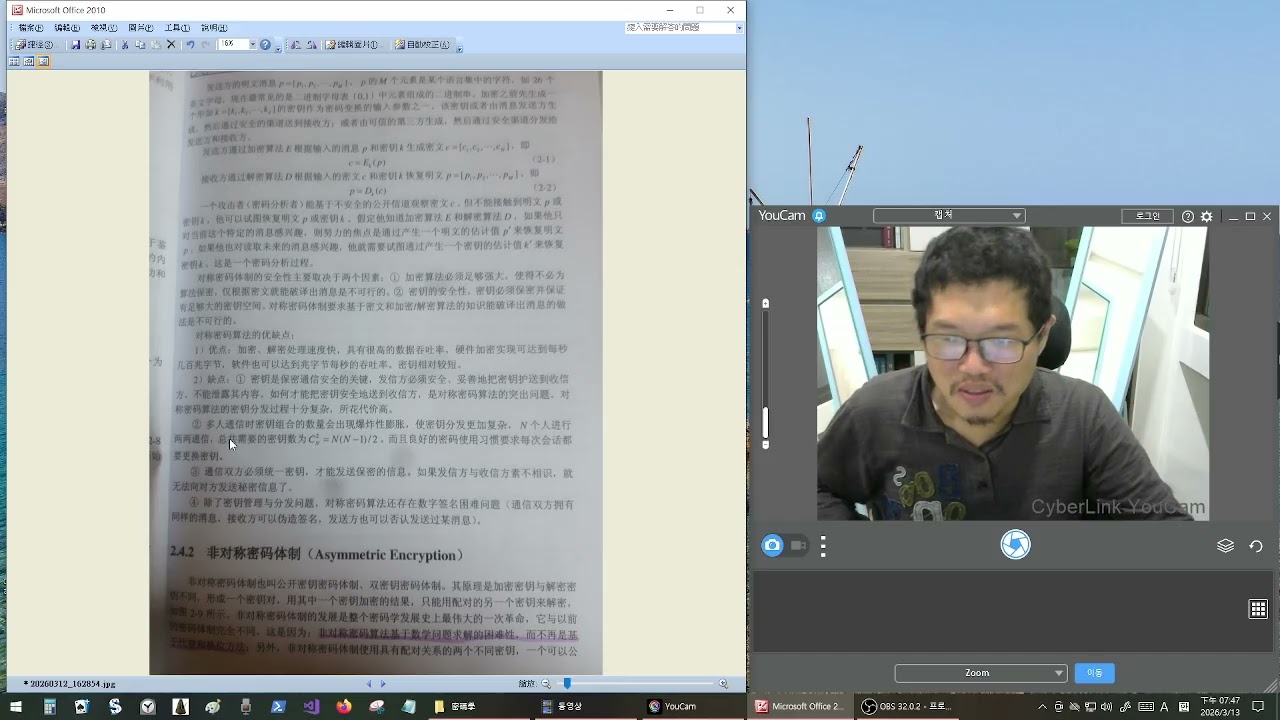Click the YouCam shutter capture button
The image size is (1280, 720).
pyautogui.click(x=1015, y=545)
